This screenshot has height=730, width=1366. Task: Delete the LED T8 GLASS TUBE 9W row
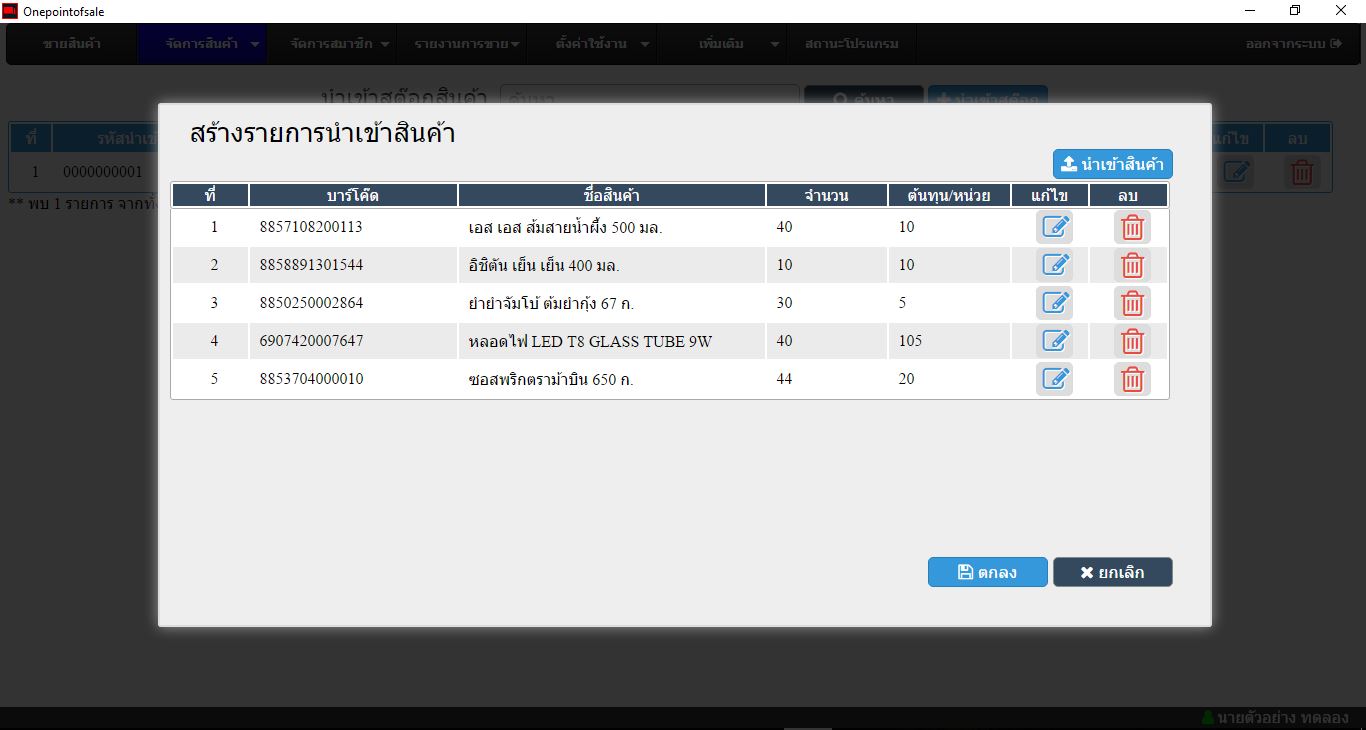click(x=1132, y=341)
